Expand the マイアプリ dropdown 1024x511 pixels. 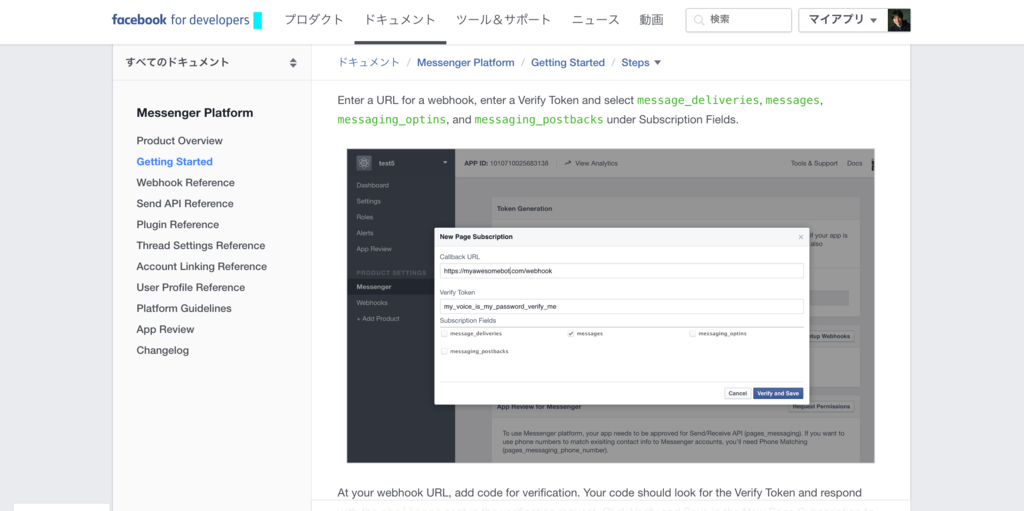point(842,20)
